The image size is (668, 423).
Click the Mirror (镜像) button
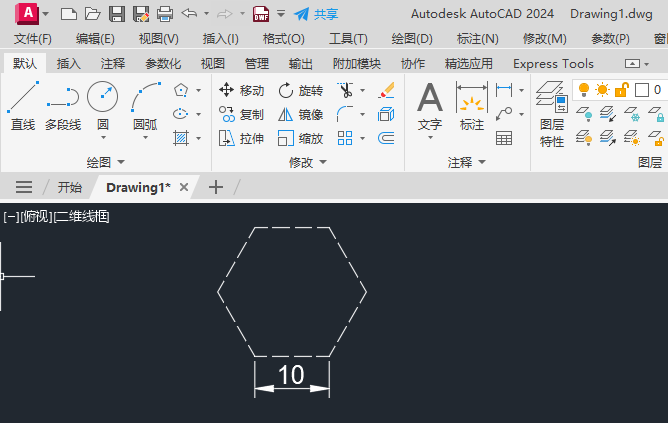tap(300, 114)
